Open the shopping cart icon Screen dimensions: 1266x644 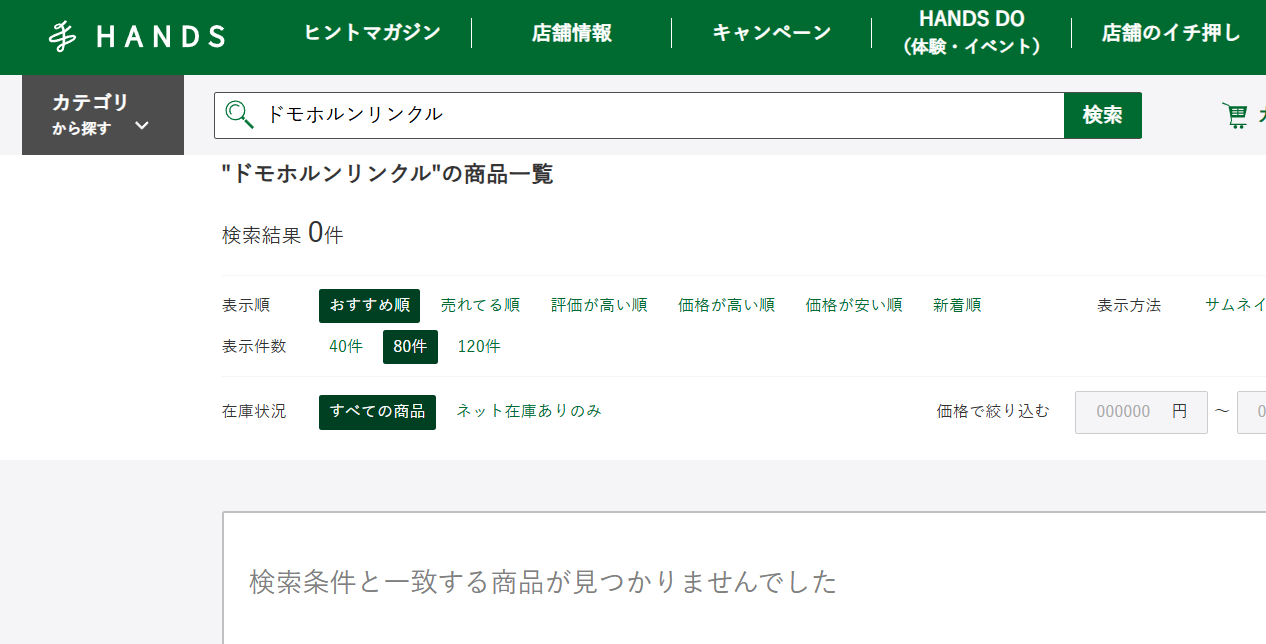(1236, 116)
